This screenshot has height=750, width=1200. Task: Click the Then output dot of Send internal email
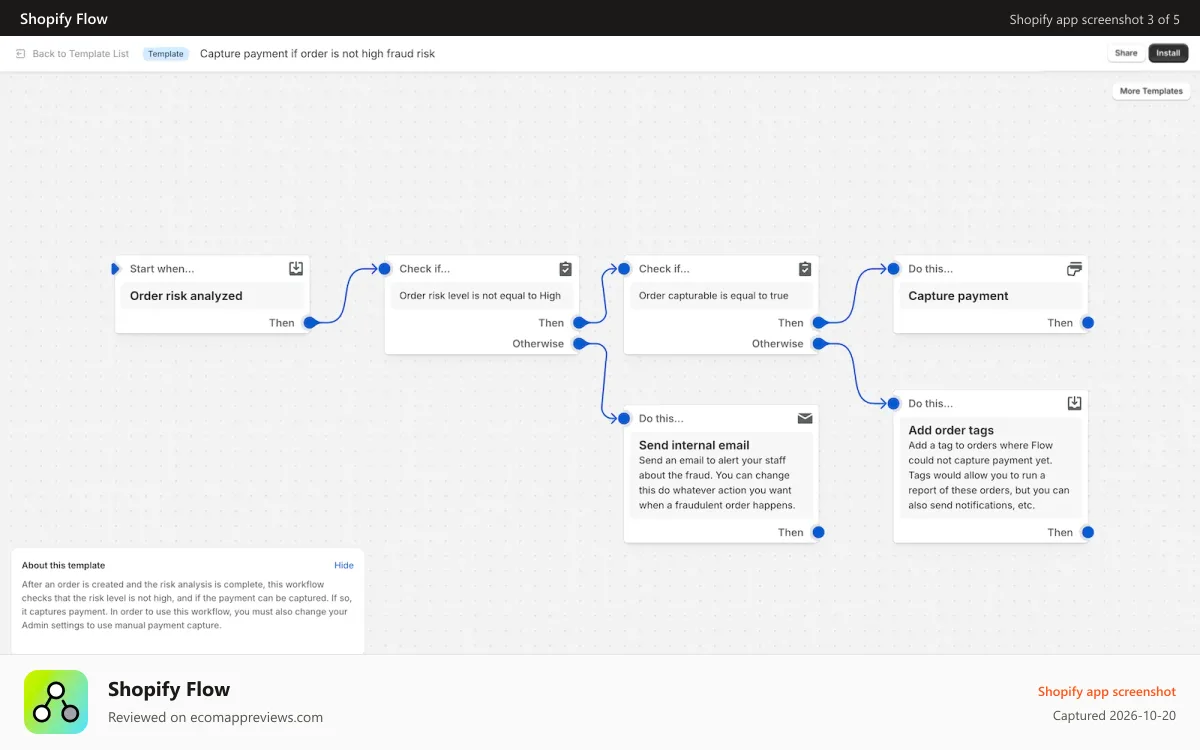coord(818,533)
